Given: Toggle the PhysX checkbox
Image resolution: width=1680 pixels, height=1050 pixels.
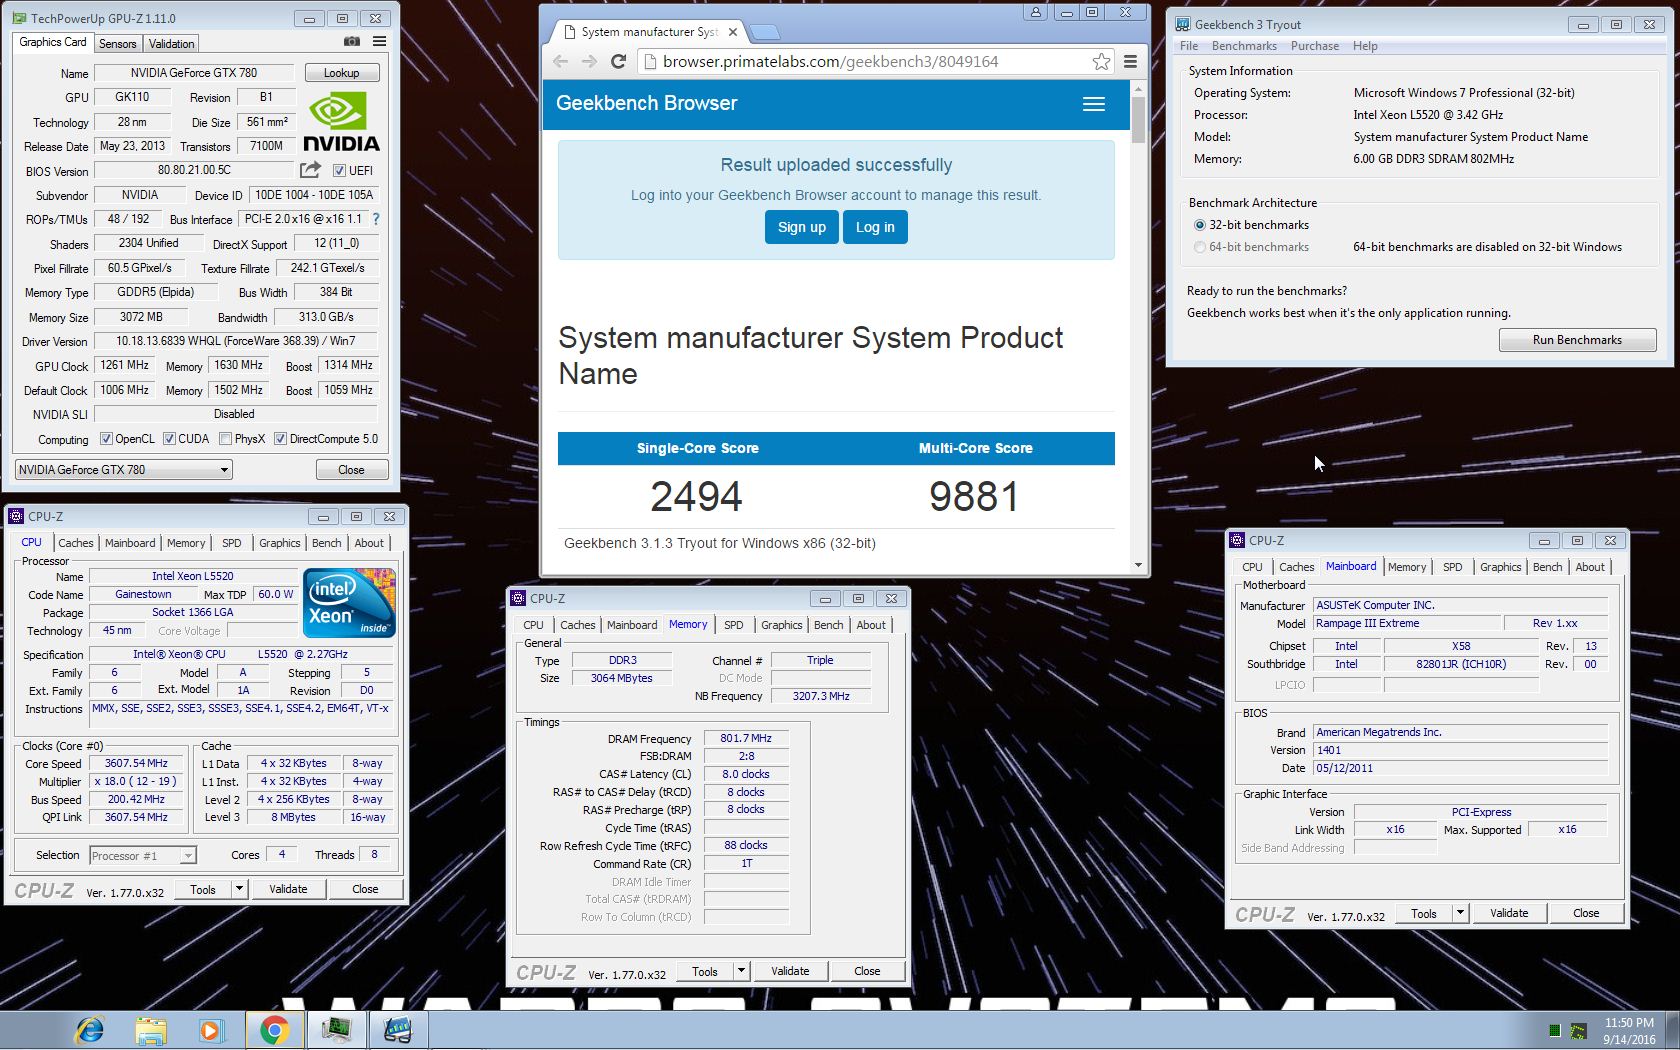Looking at the screenshot, I should 226,439.
